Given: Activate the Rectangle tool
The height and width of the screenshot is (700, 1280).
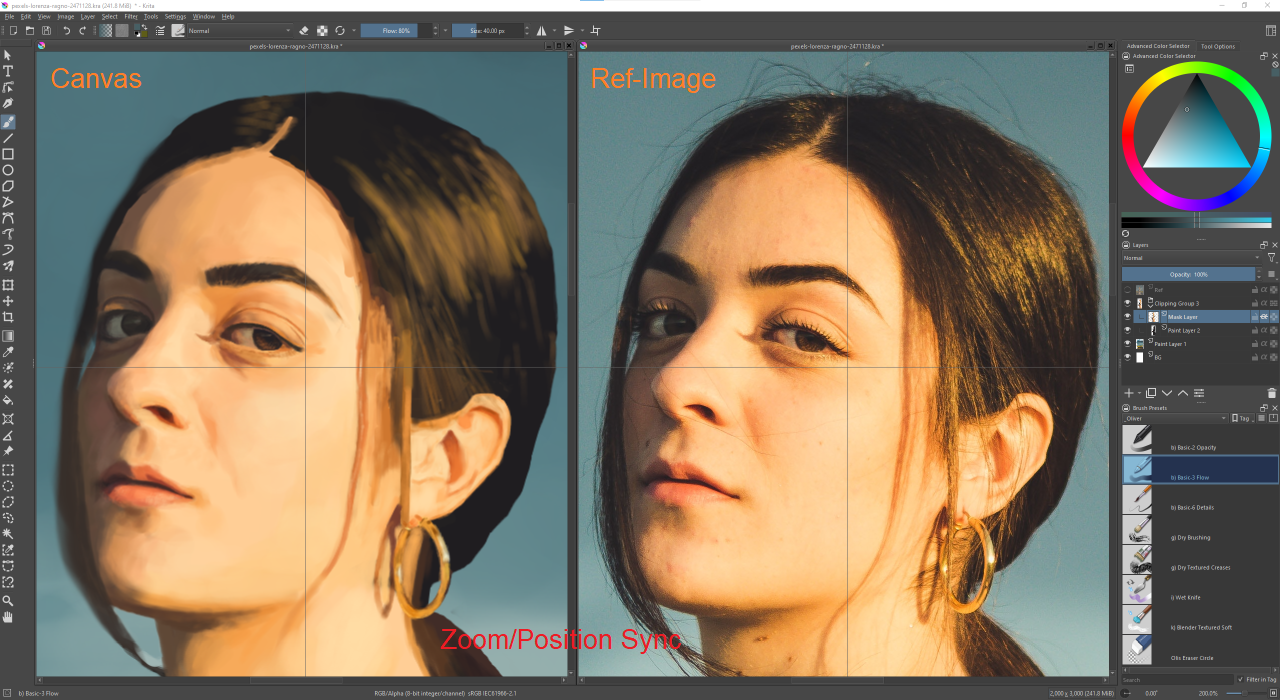Looking at the screenshot, I should click(x=8, y=153).
